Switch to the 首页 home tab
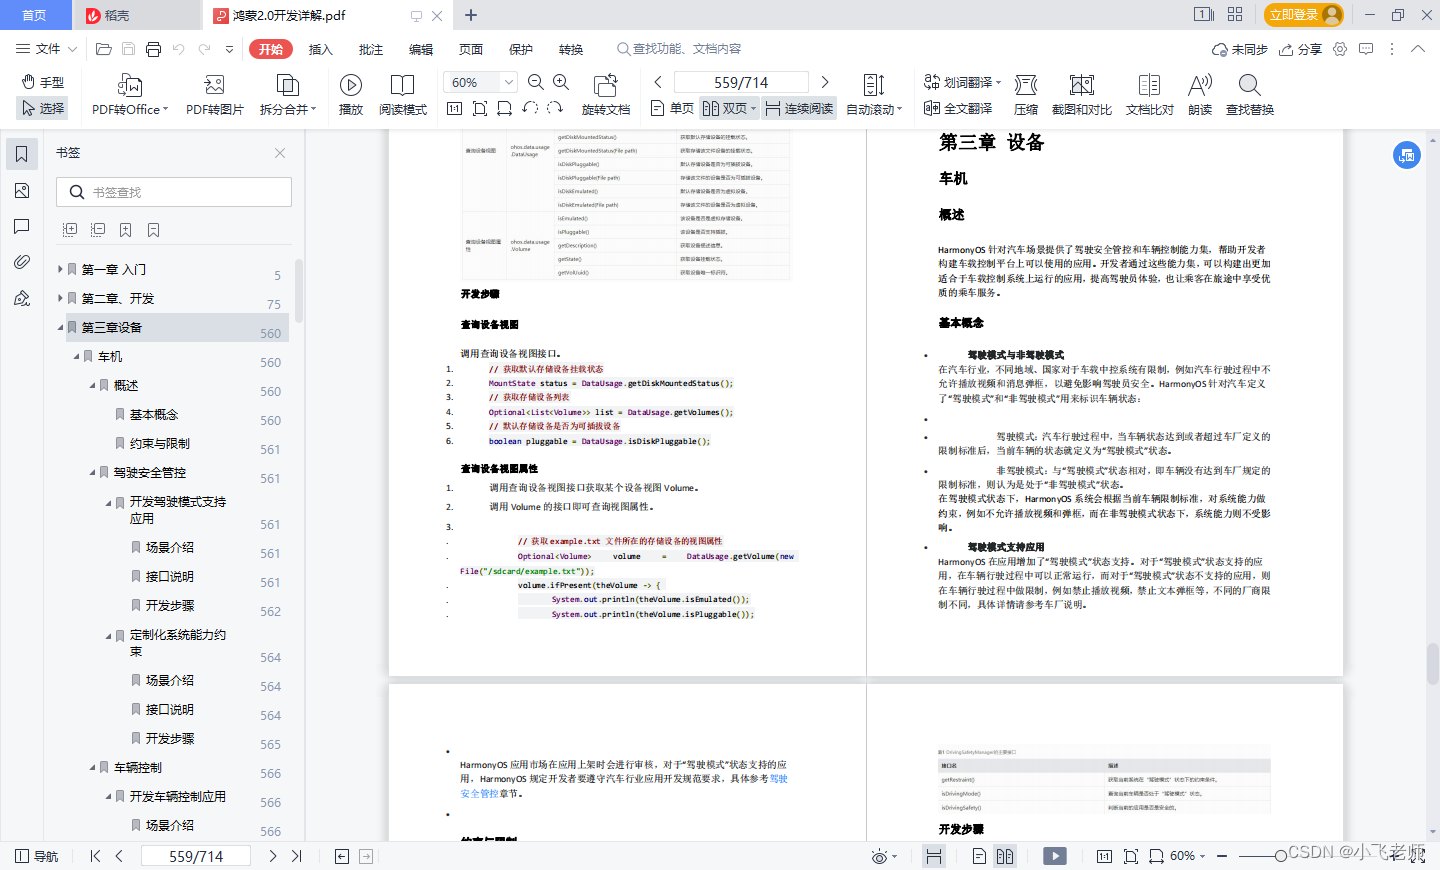Screen dimensions: 1440x870 [x=35, y=15]
